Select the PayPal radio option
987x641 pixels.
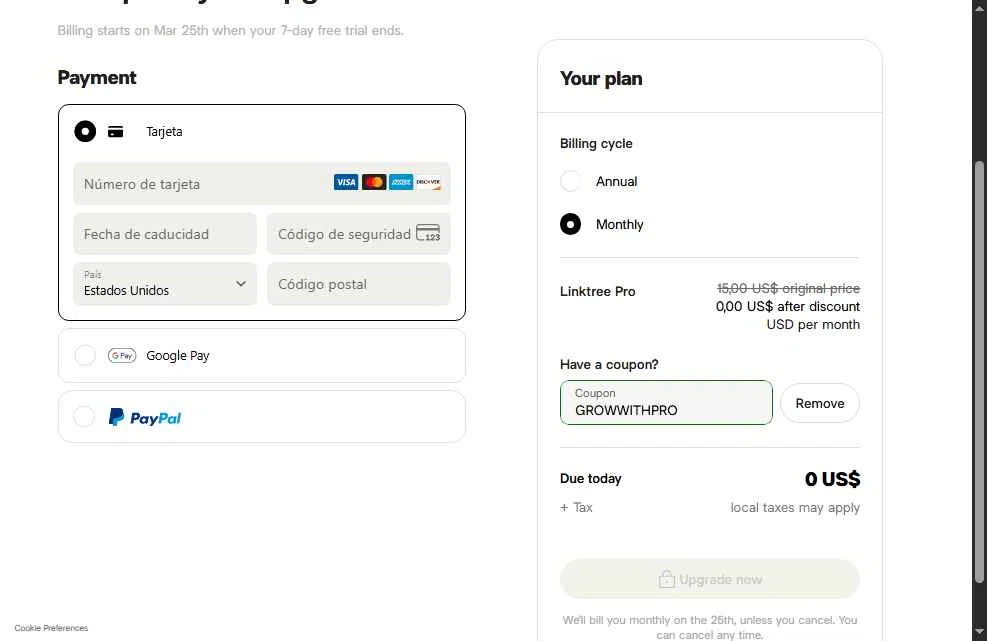pos(85,416)
